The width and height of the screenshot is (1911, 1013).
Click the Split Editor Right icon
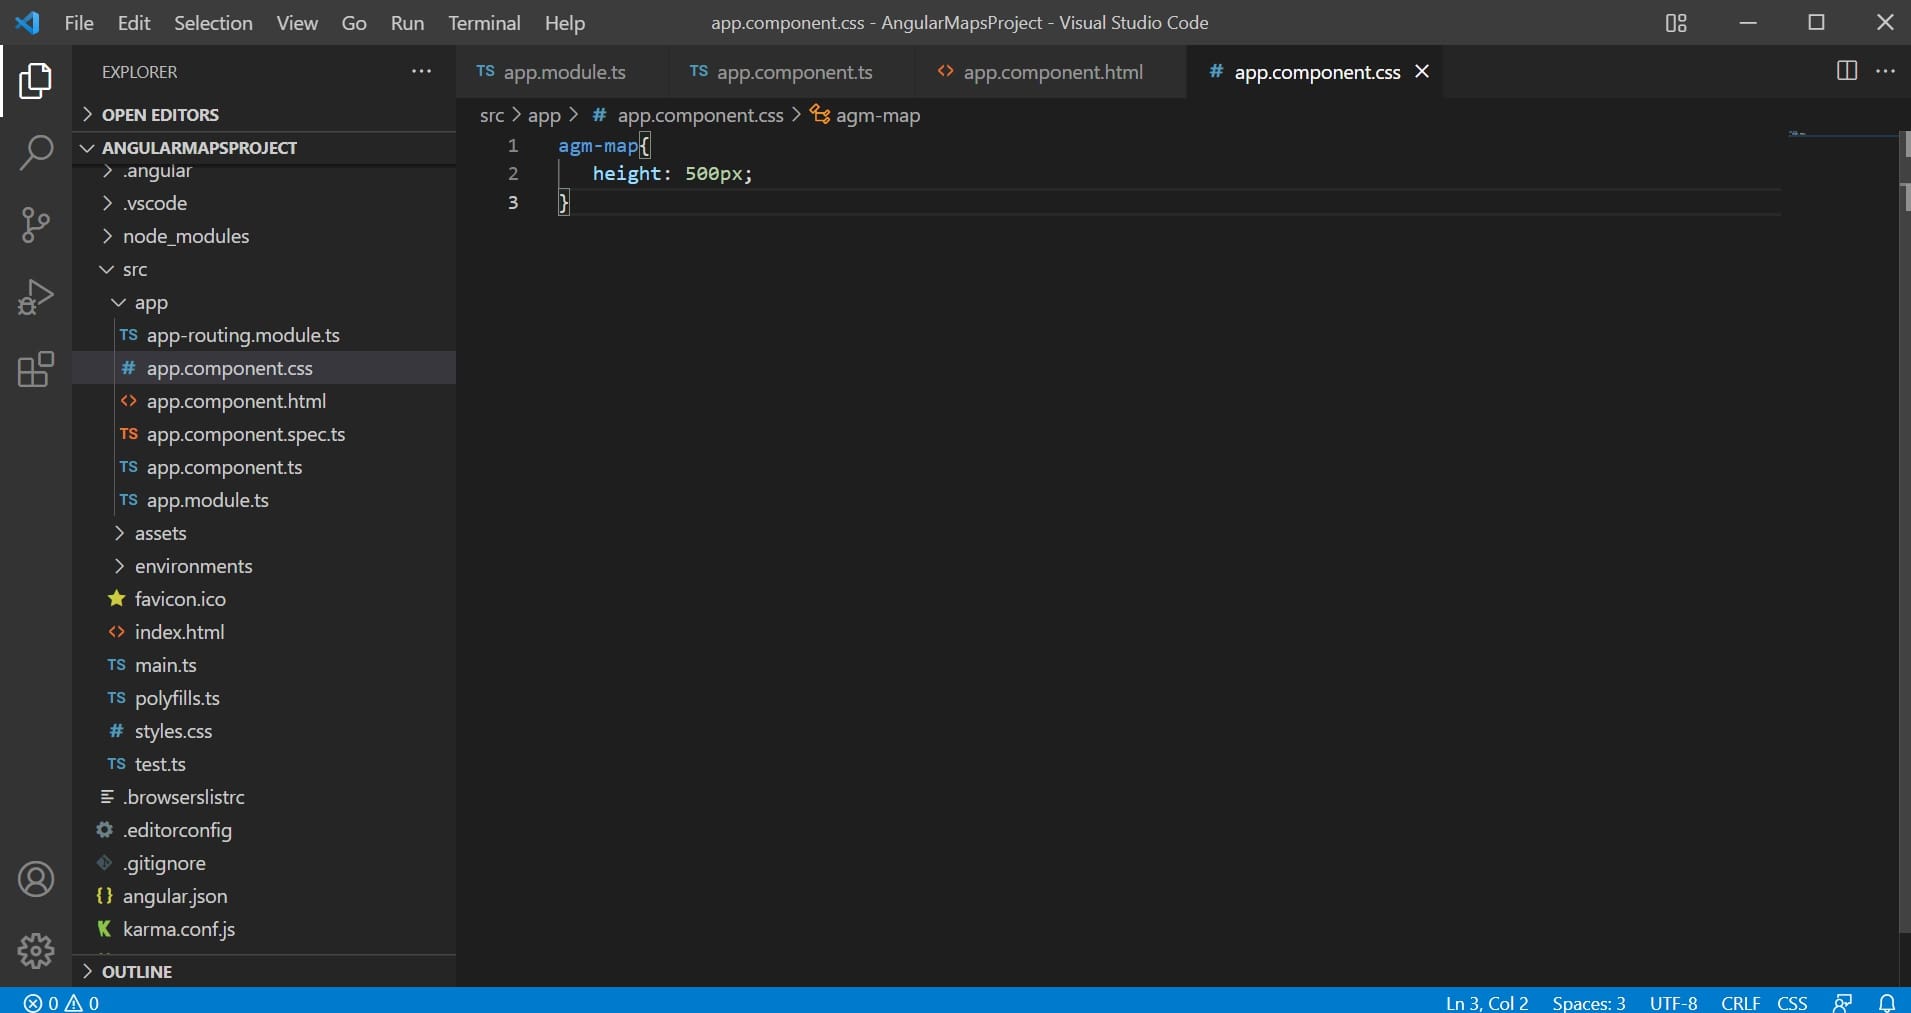pos(1846,71)
